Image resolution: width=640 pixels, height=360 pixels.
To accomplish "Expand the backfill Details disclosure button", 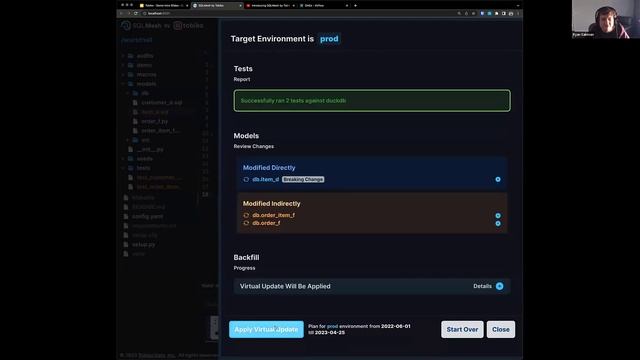I will point(499,286).
